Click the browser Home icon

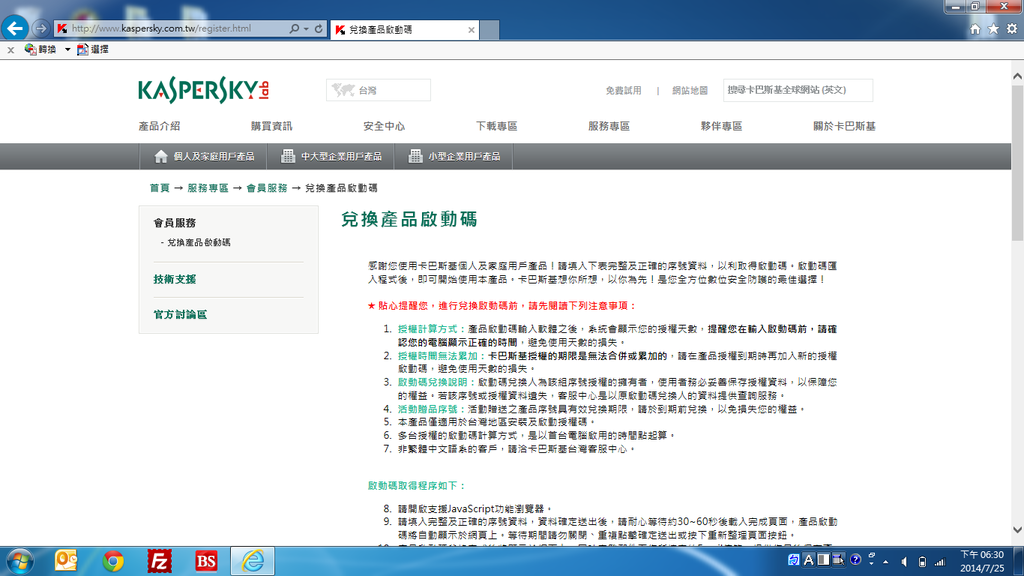coord(975,29)
